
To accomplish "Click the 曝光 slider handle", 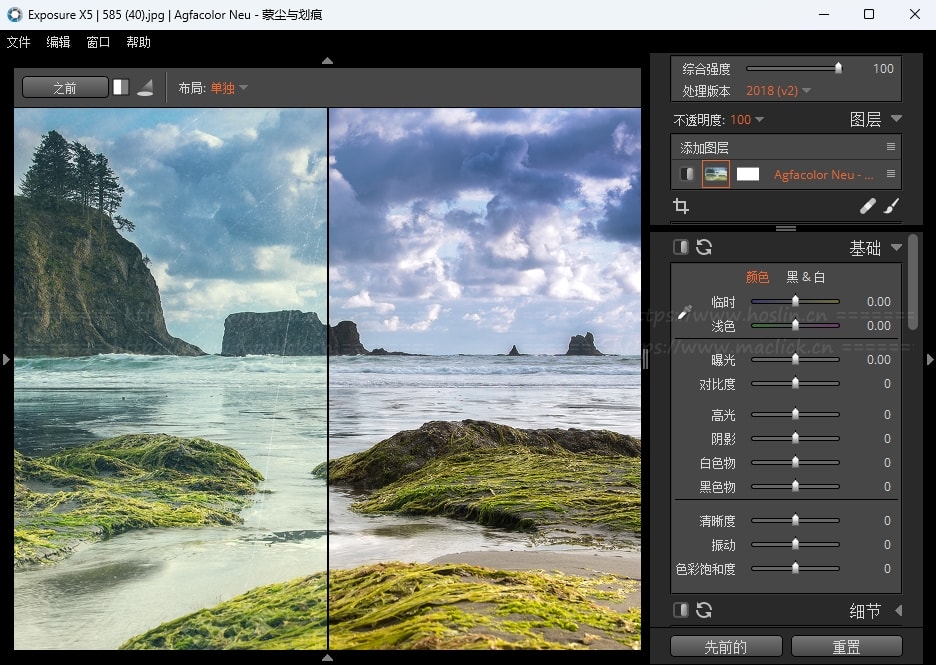I will 795,360.
